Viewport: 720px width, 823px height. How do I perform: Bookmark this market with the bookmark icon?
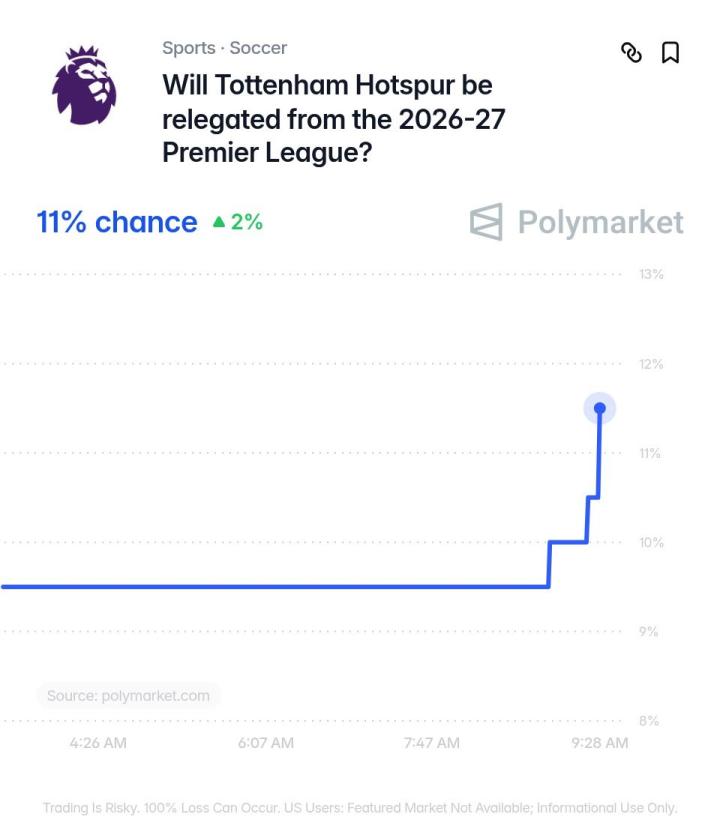tap(670, 52)
